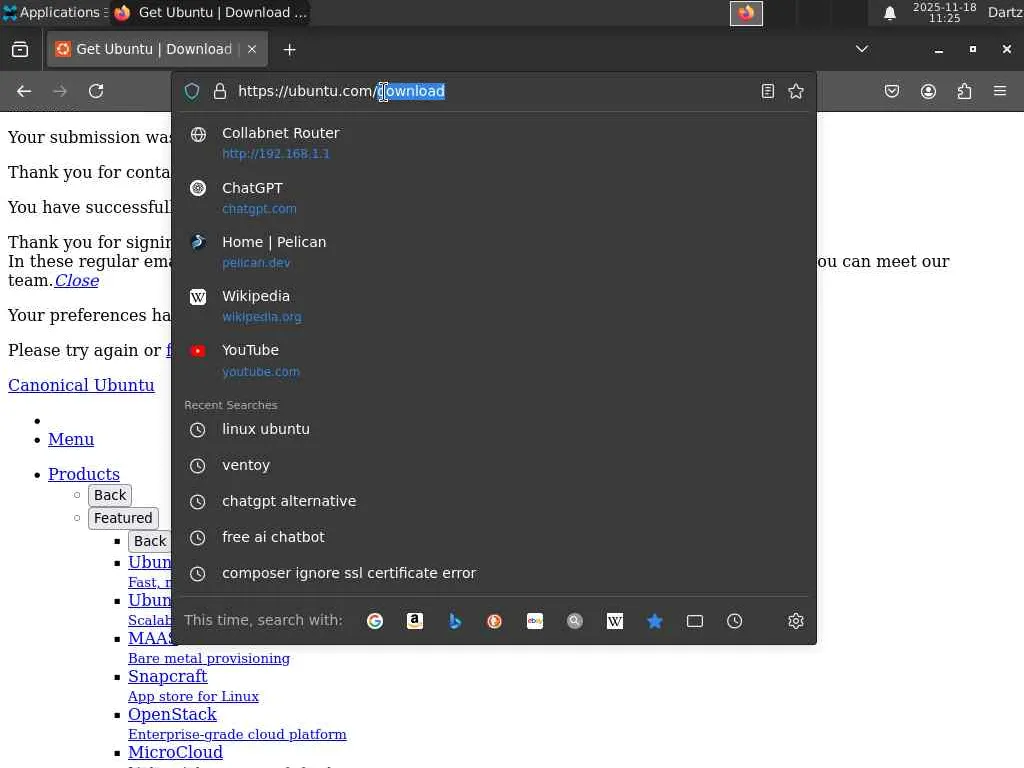Search this time with Bing
Image resolution: width=1024 pixels, height=768 pixels.
[x=455, y=621]
